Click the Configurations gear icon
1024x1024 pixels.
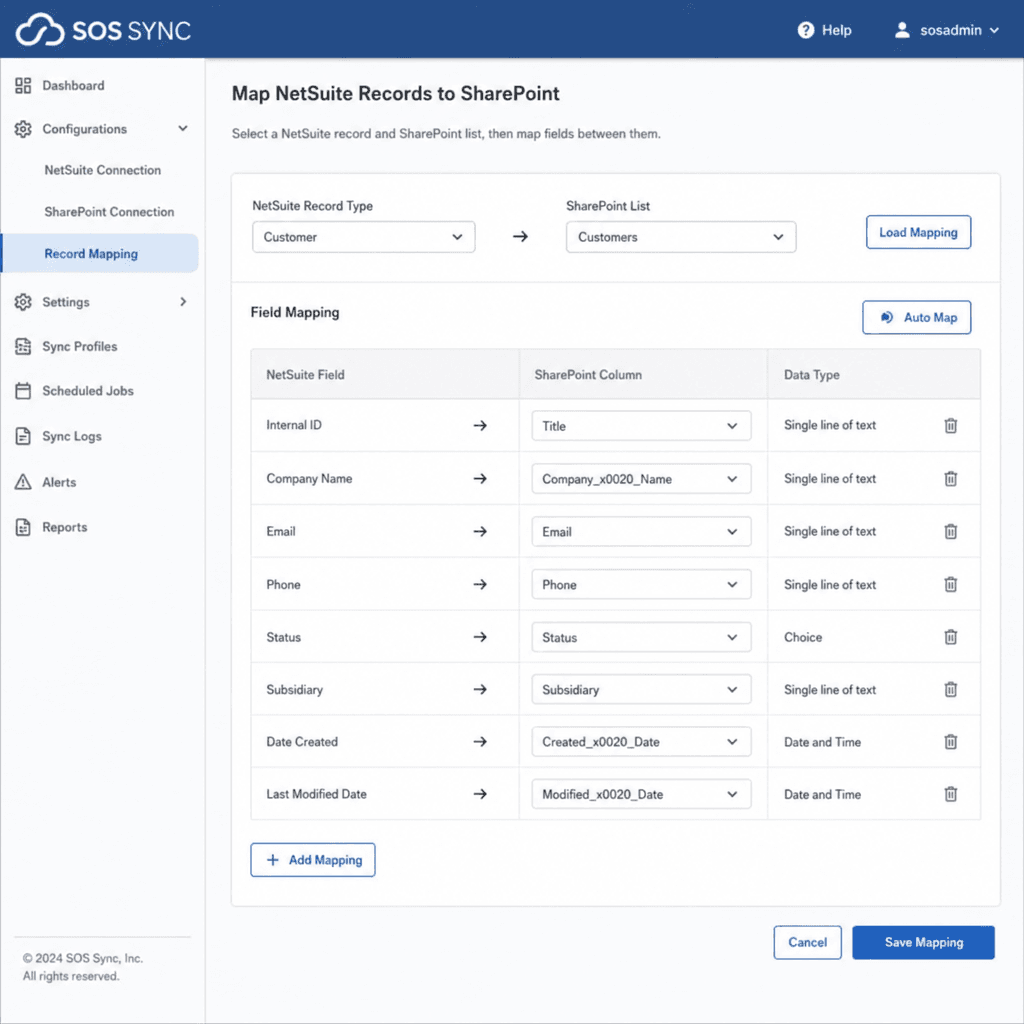23,129
